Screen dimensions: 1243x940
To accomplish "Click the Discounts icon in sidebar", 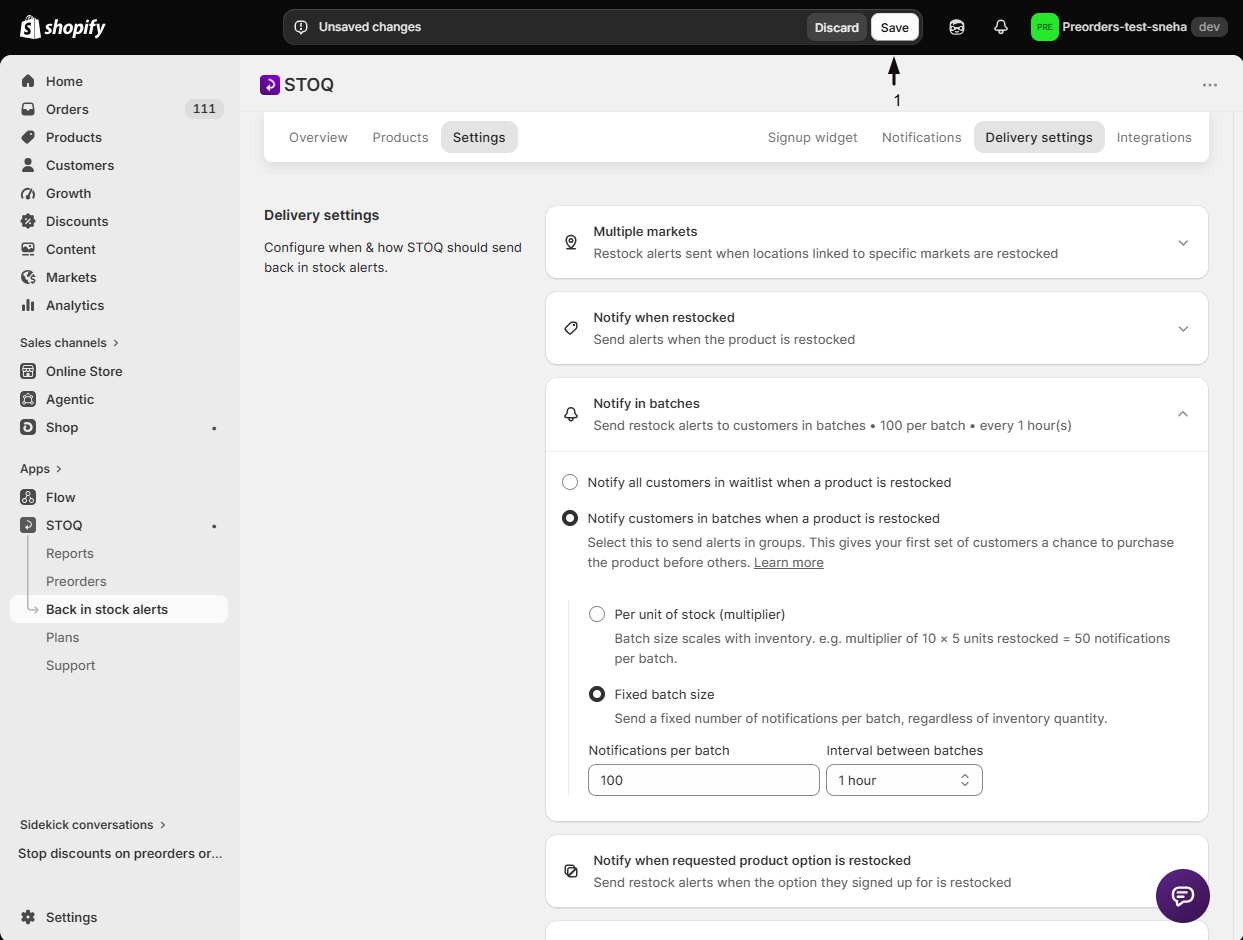I will pyautogui.click(x=28, y=221).
